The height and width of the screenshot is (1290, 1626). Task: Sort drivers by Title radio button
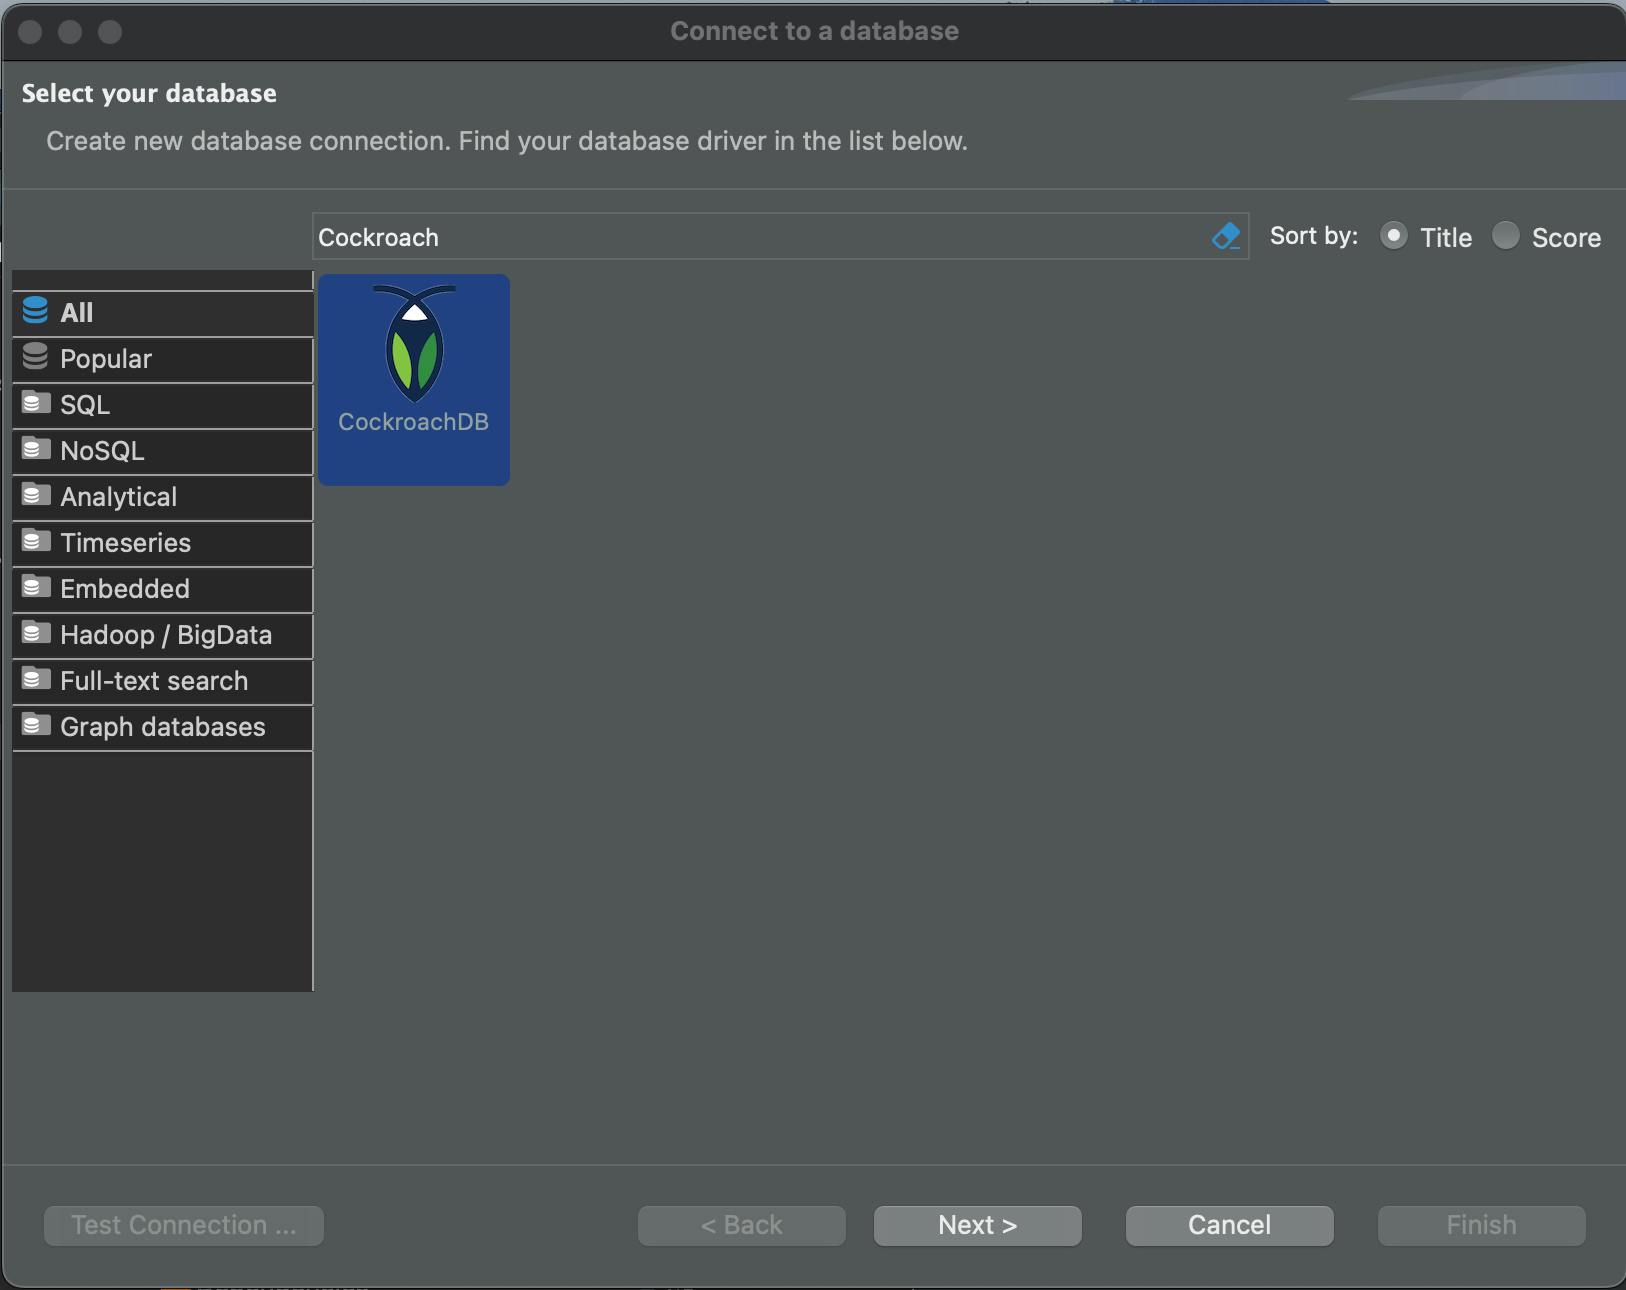1393,236
